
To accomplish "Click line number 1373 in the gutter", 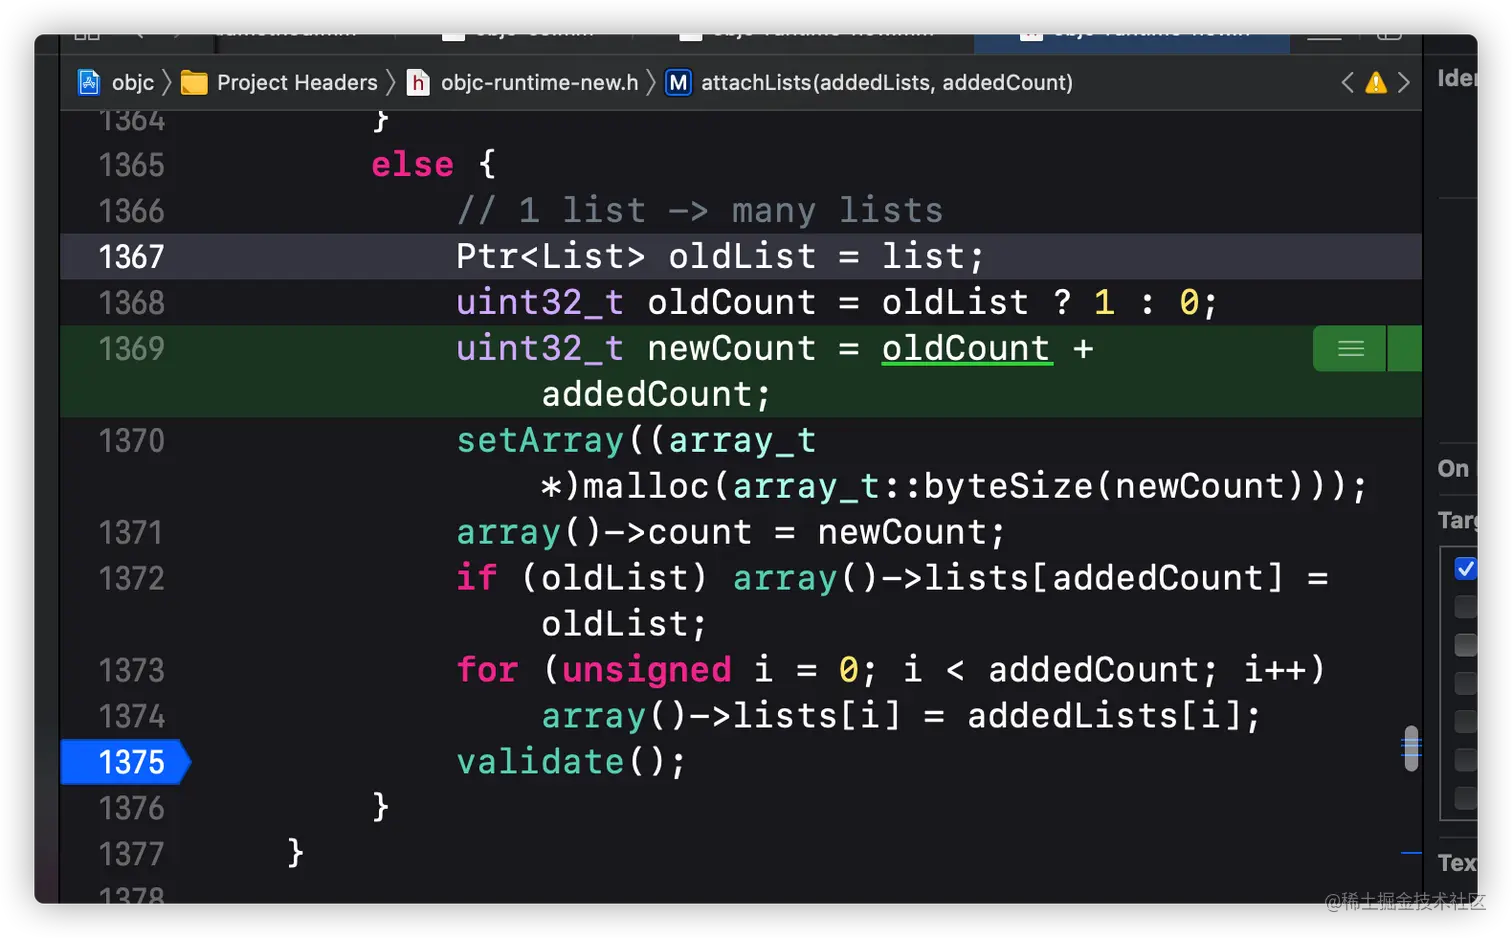I will coord(131,671).
